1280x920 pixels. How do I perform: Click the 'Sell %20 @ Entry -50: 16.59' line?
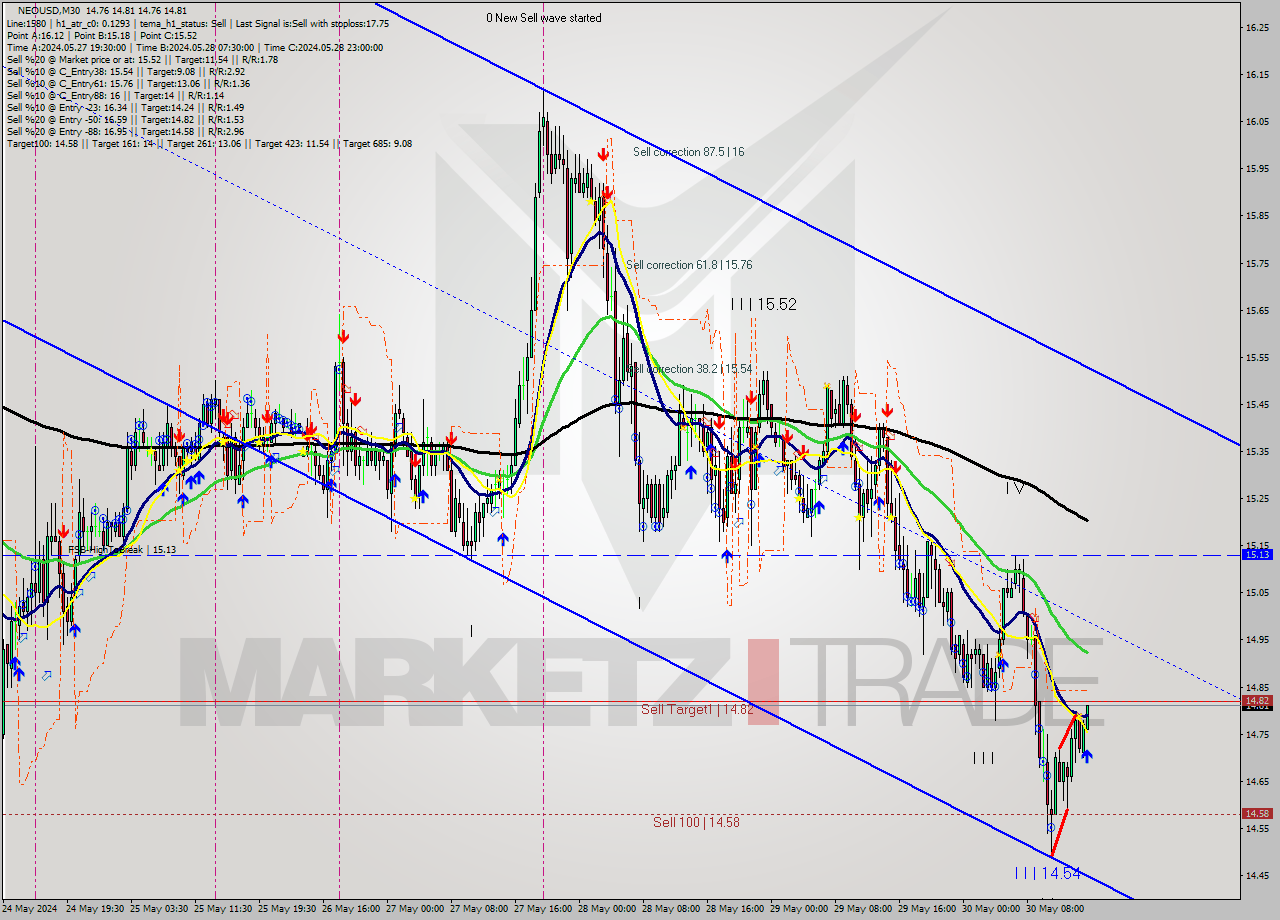[x=125, y=120]
